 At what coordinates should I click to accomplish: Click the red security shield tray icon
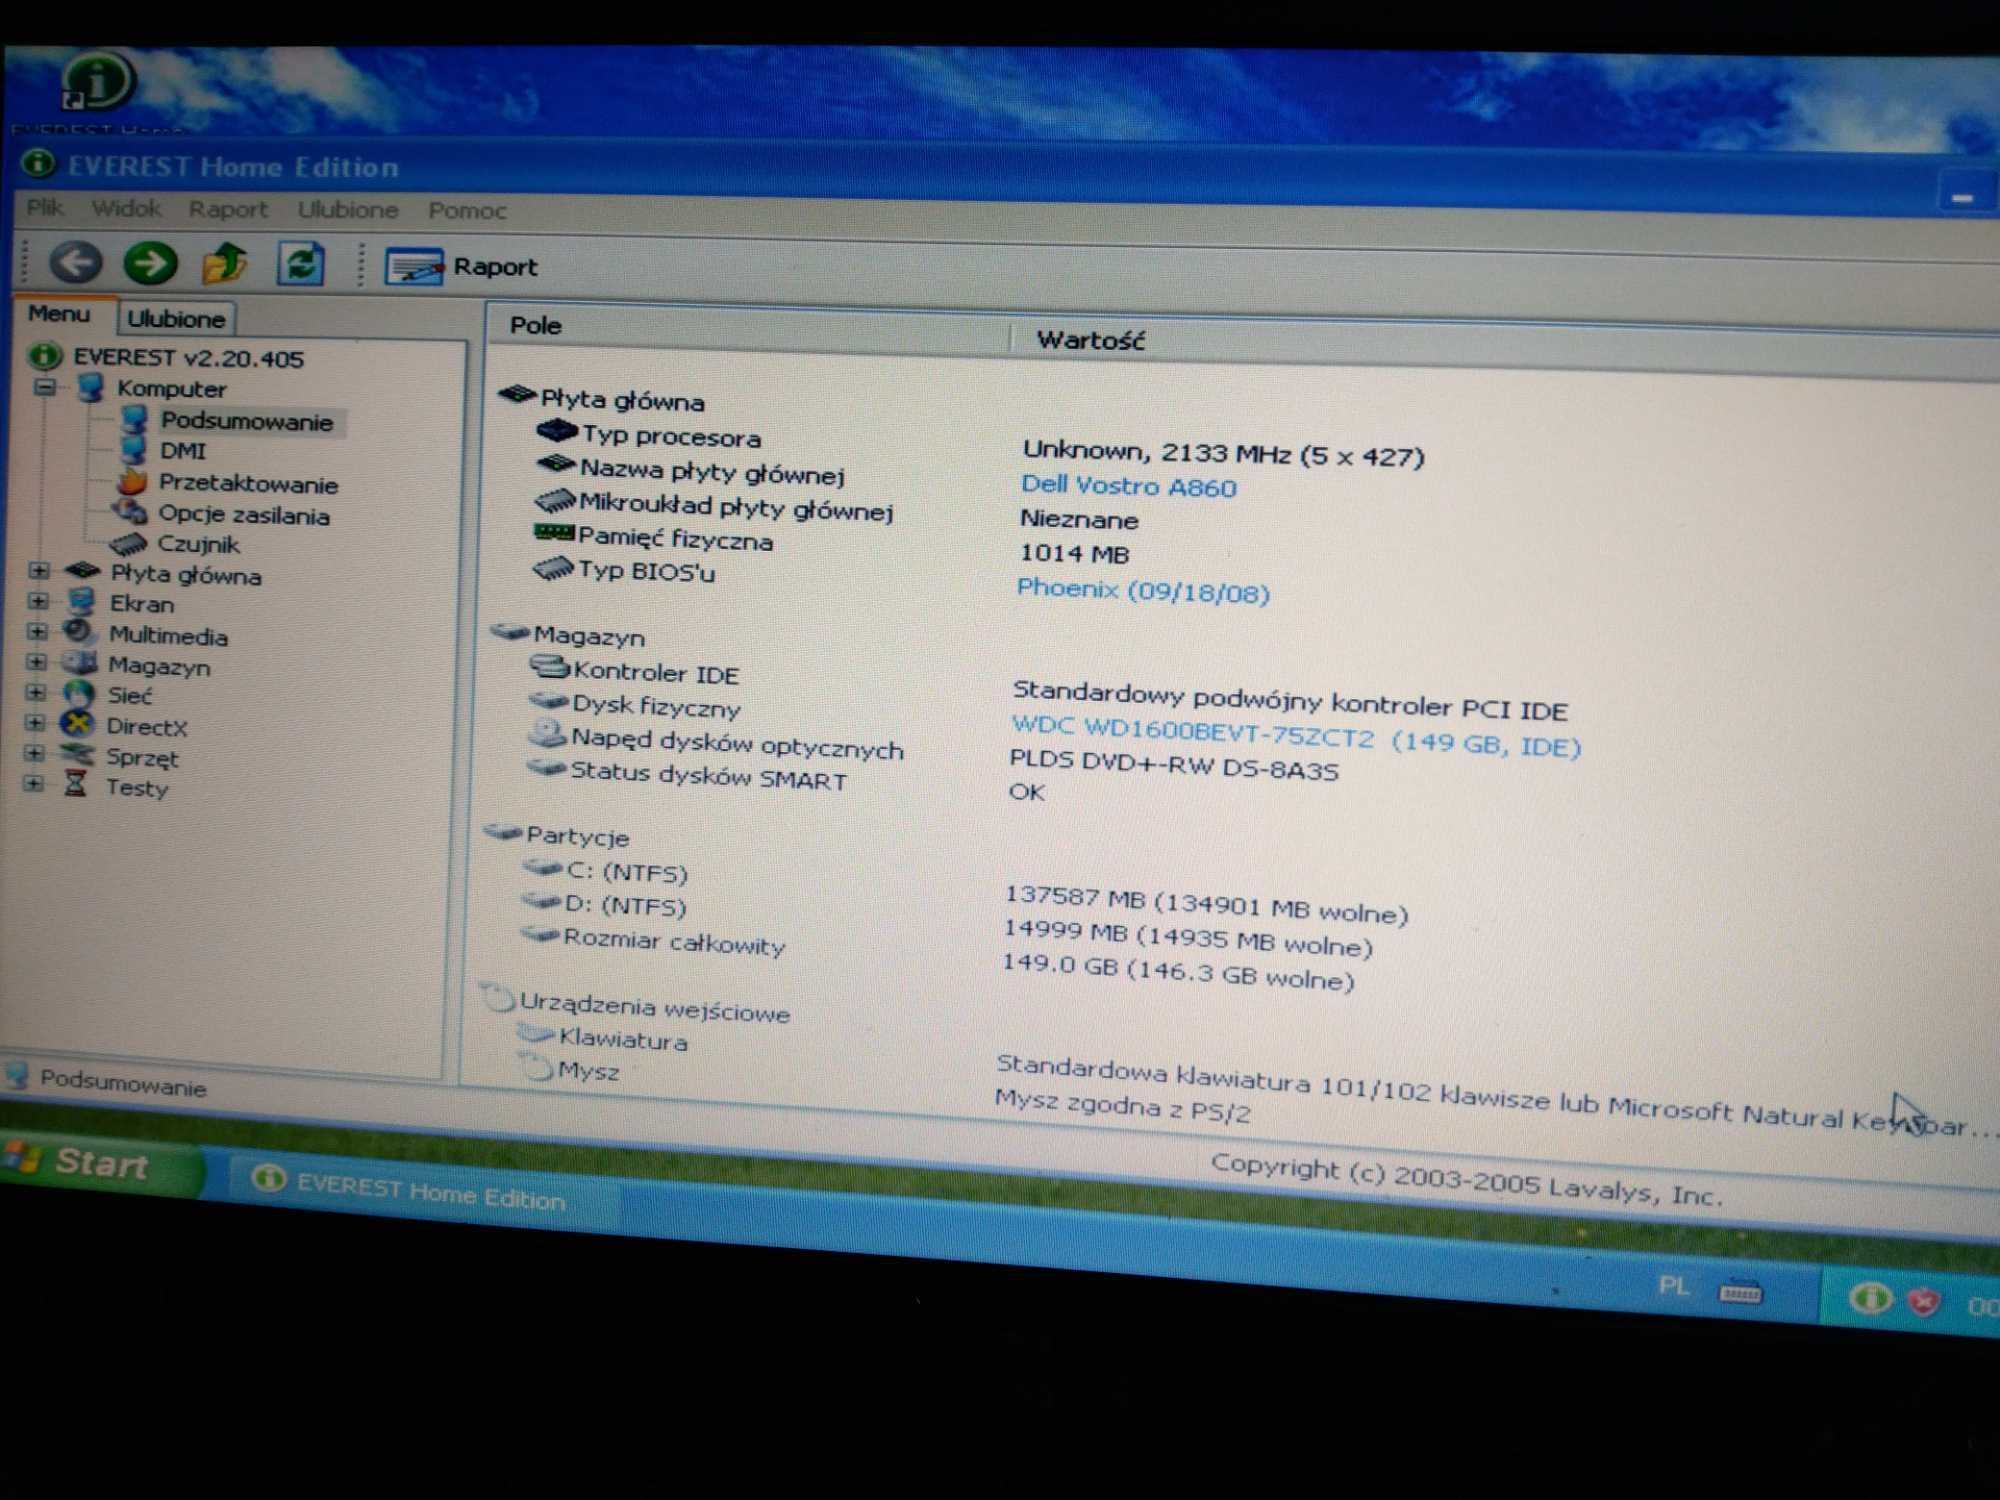(x=1923, y=1302)
